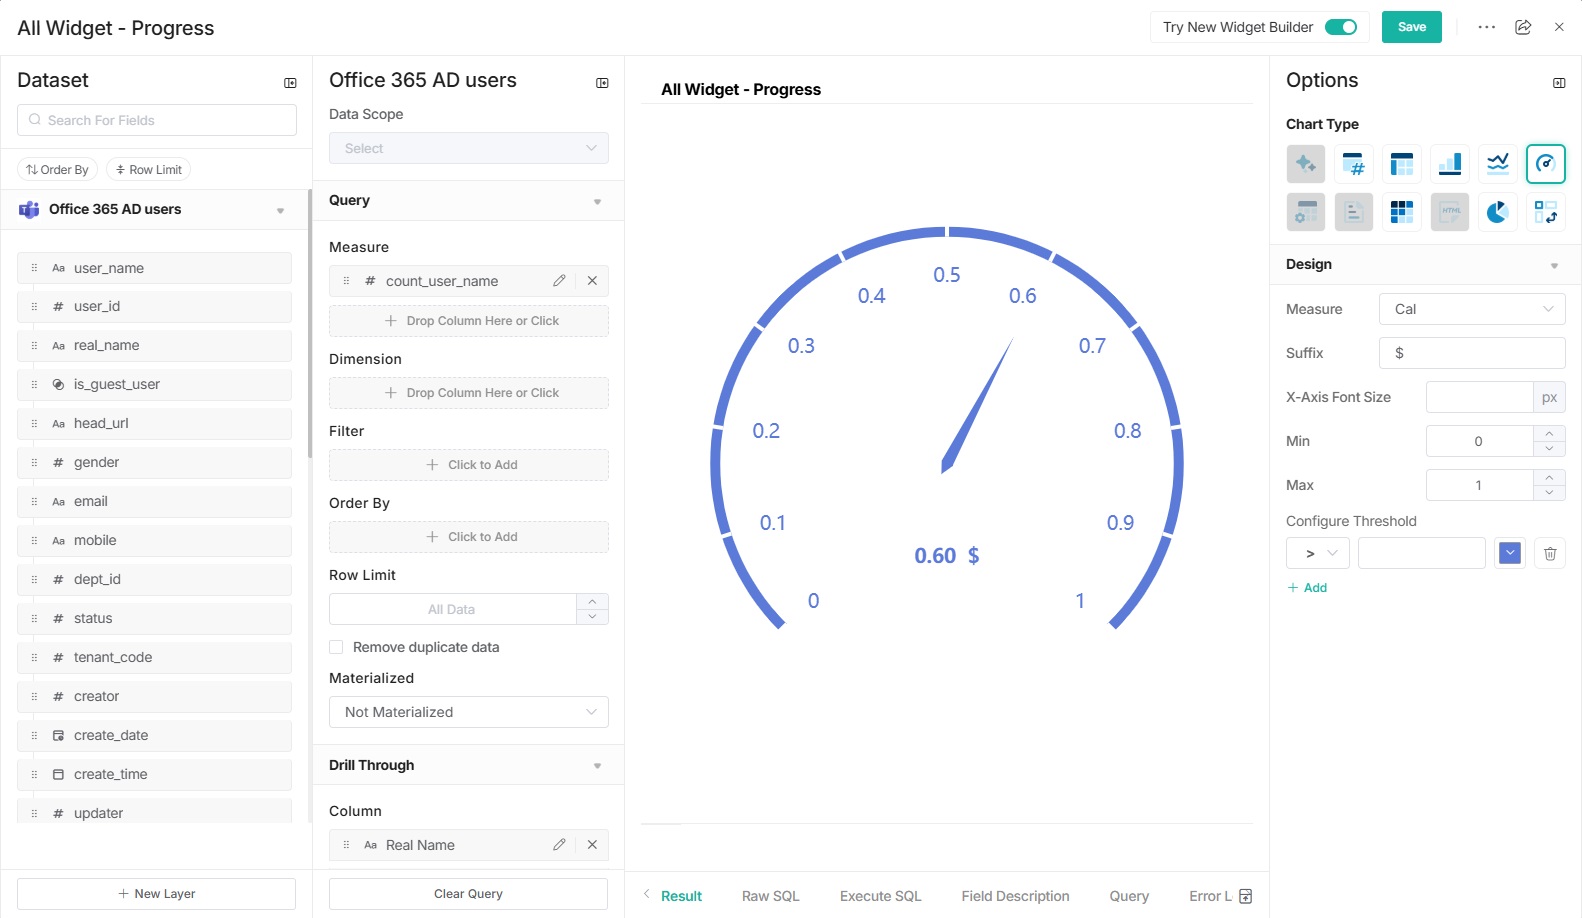Image resolution: width=1582 pixels, height=918 pixels.
Task: Collapse the Options panel
Action: 1558,83
